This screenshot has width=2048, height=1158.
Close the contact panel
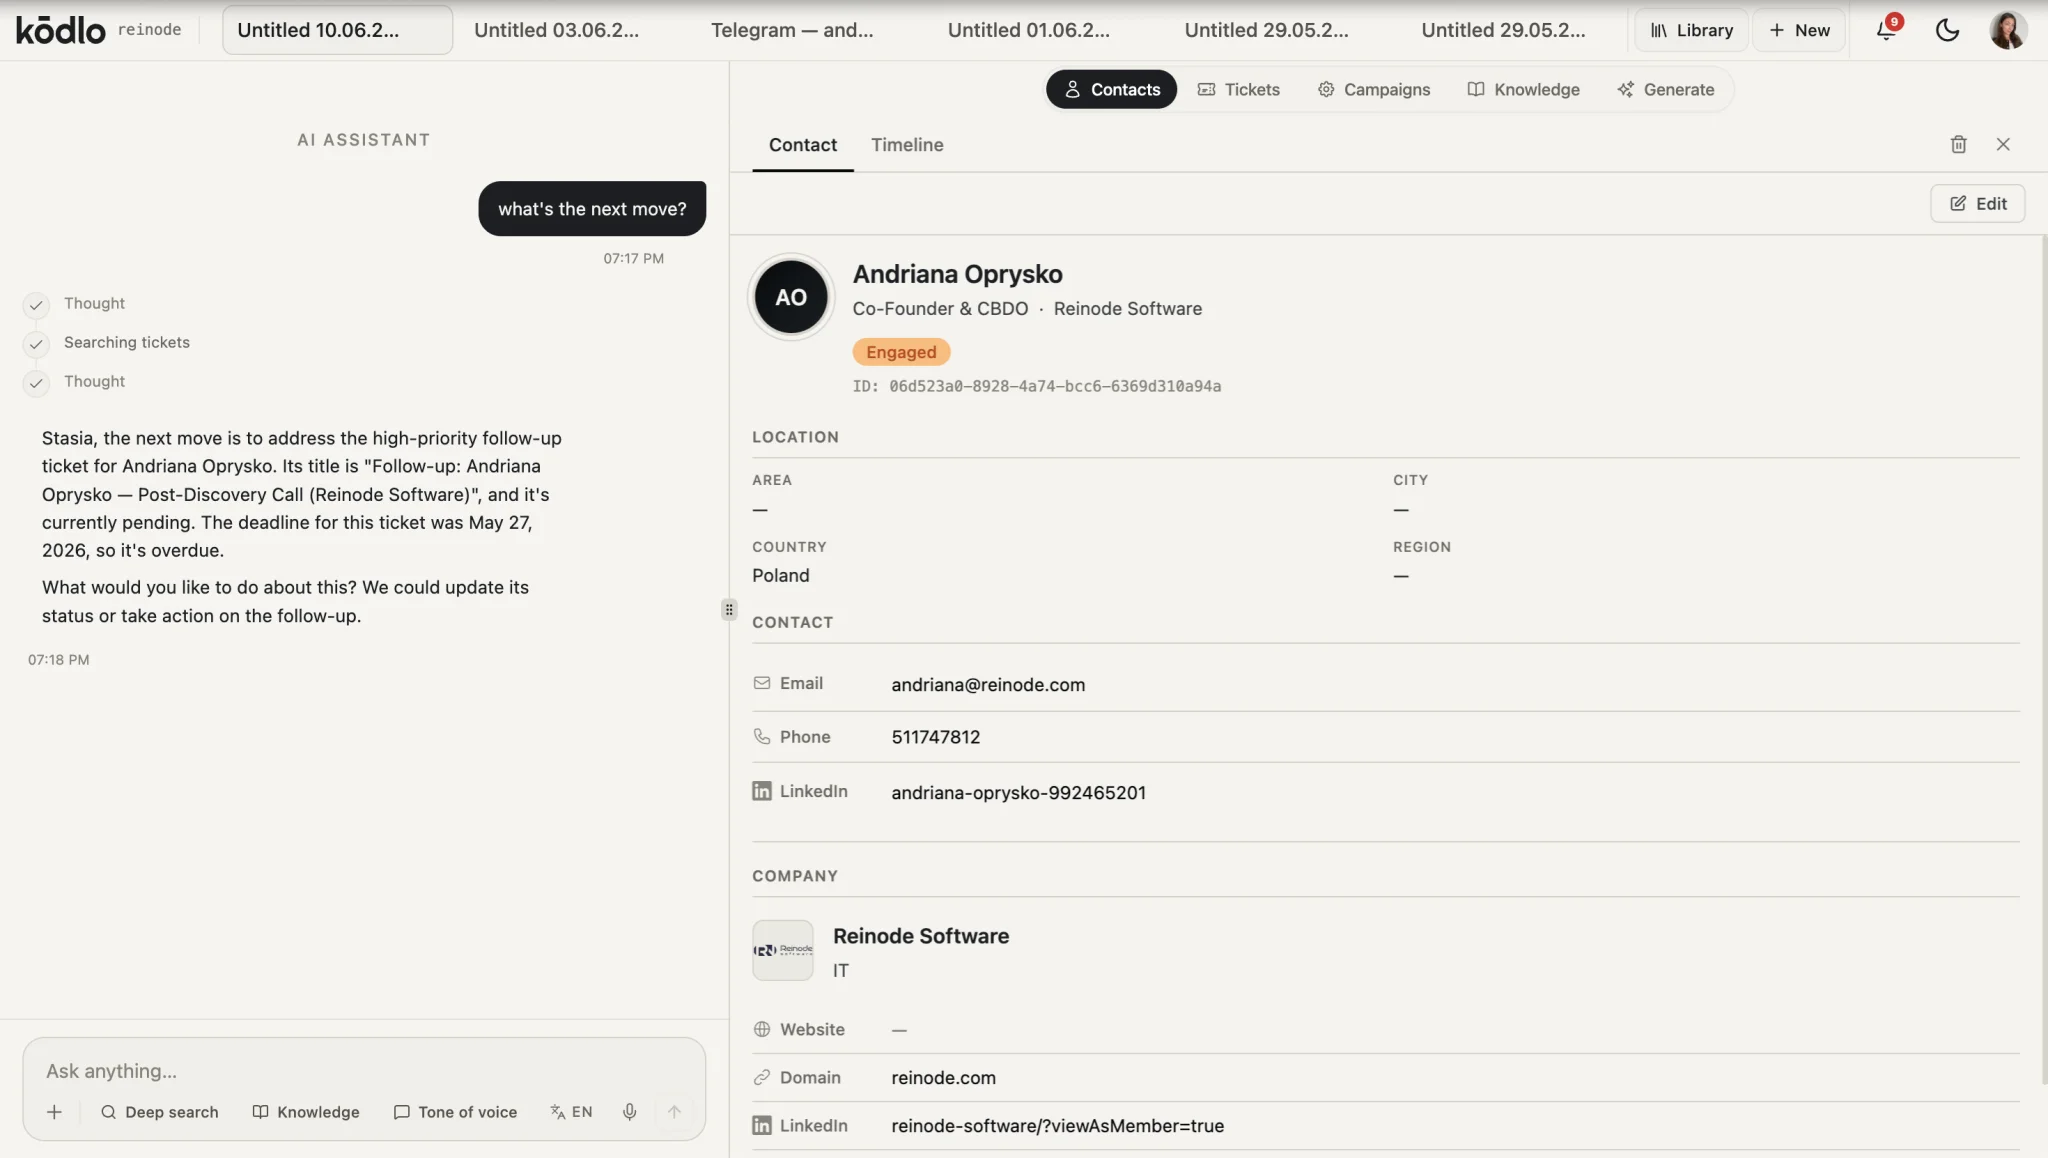(x=2003, y=144)
